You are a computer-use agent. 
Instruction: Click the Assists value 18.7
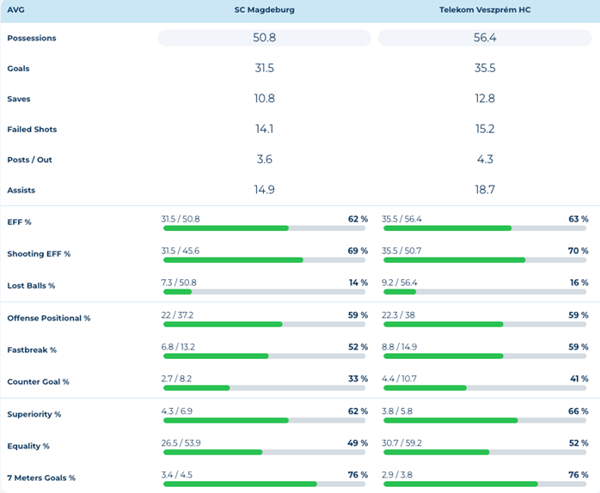point(484,188)
